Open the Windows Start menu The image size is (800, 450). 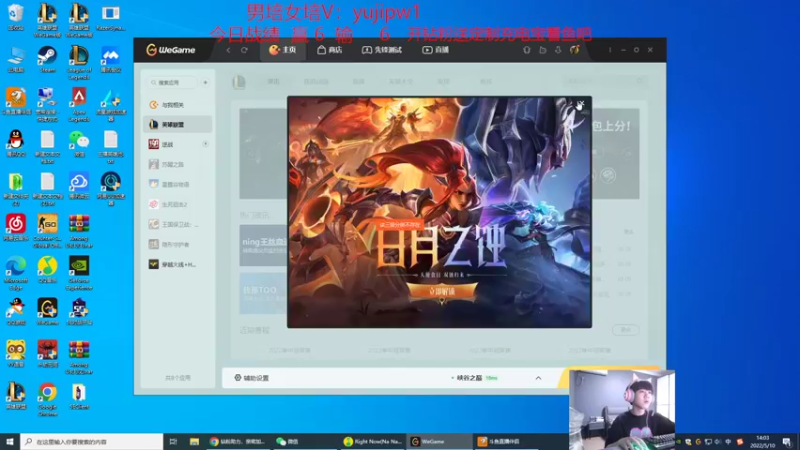tap(10, 441)
